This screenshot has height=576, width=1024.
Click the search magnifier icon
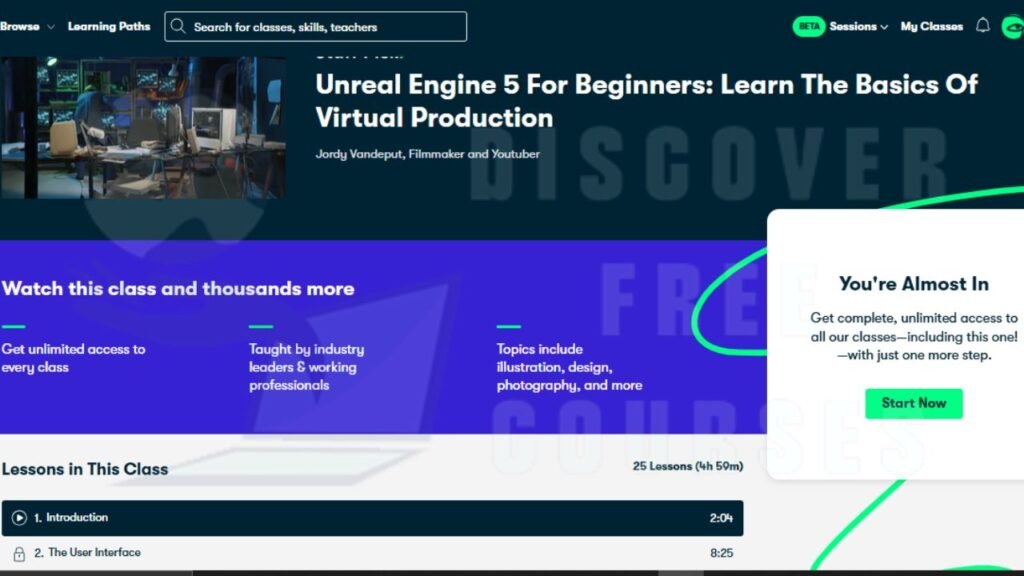point(178,26)
